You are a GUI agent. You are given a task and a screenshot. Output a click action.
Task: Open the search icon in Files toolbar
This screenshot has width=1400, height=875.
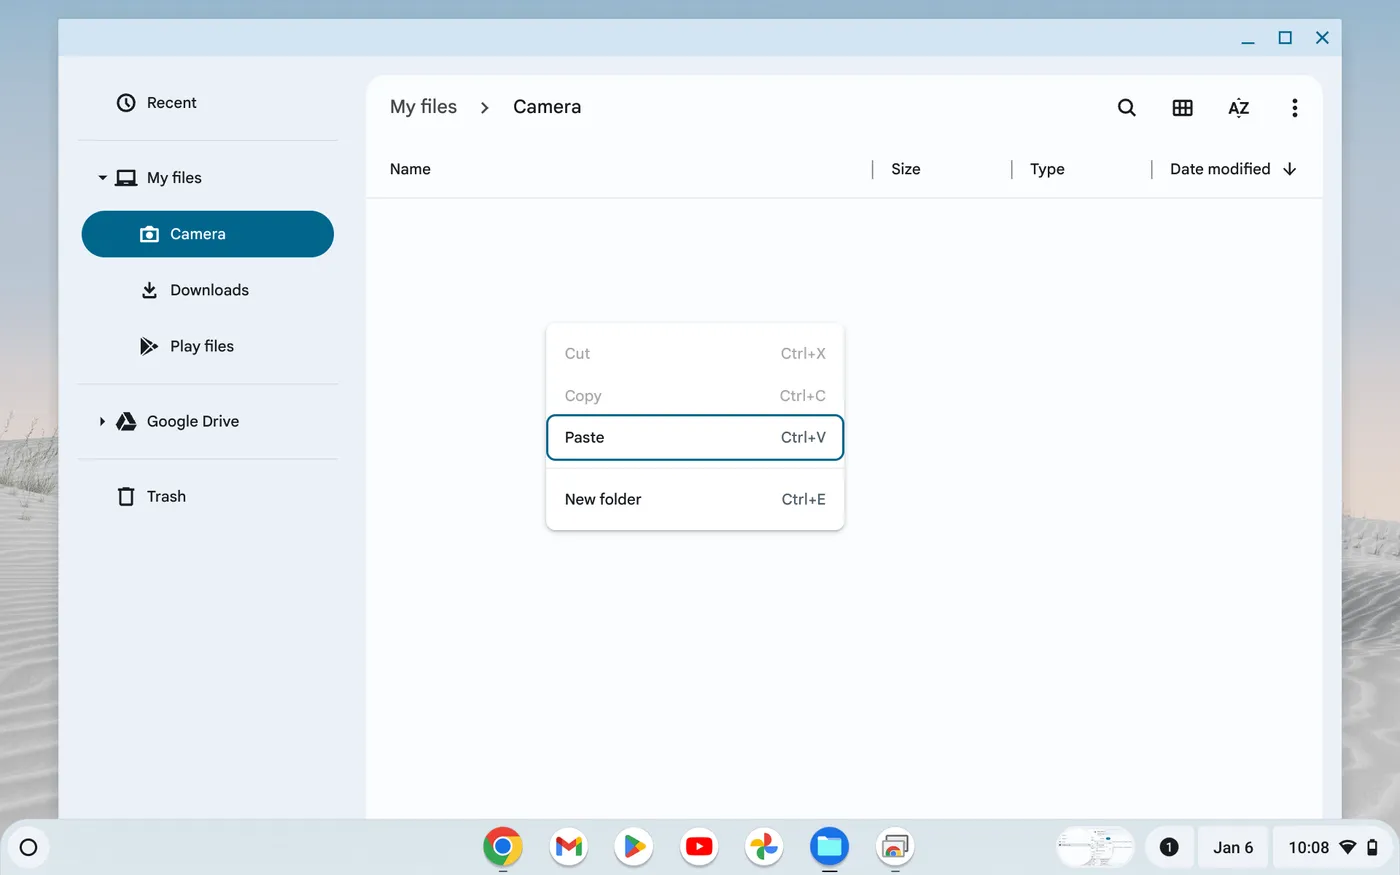click(x=1126, y=107)
